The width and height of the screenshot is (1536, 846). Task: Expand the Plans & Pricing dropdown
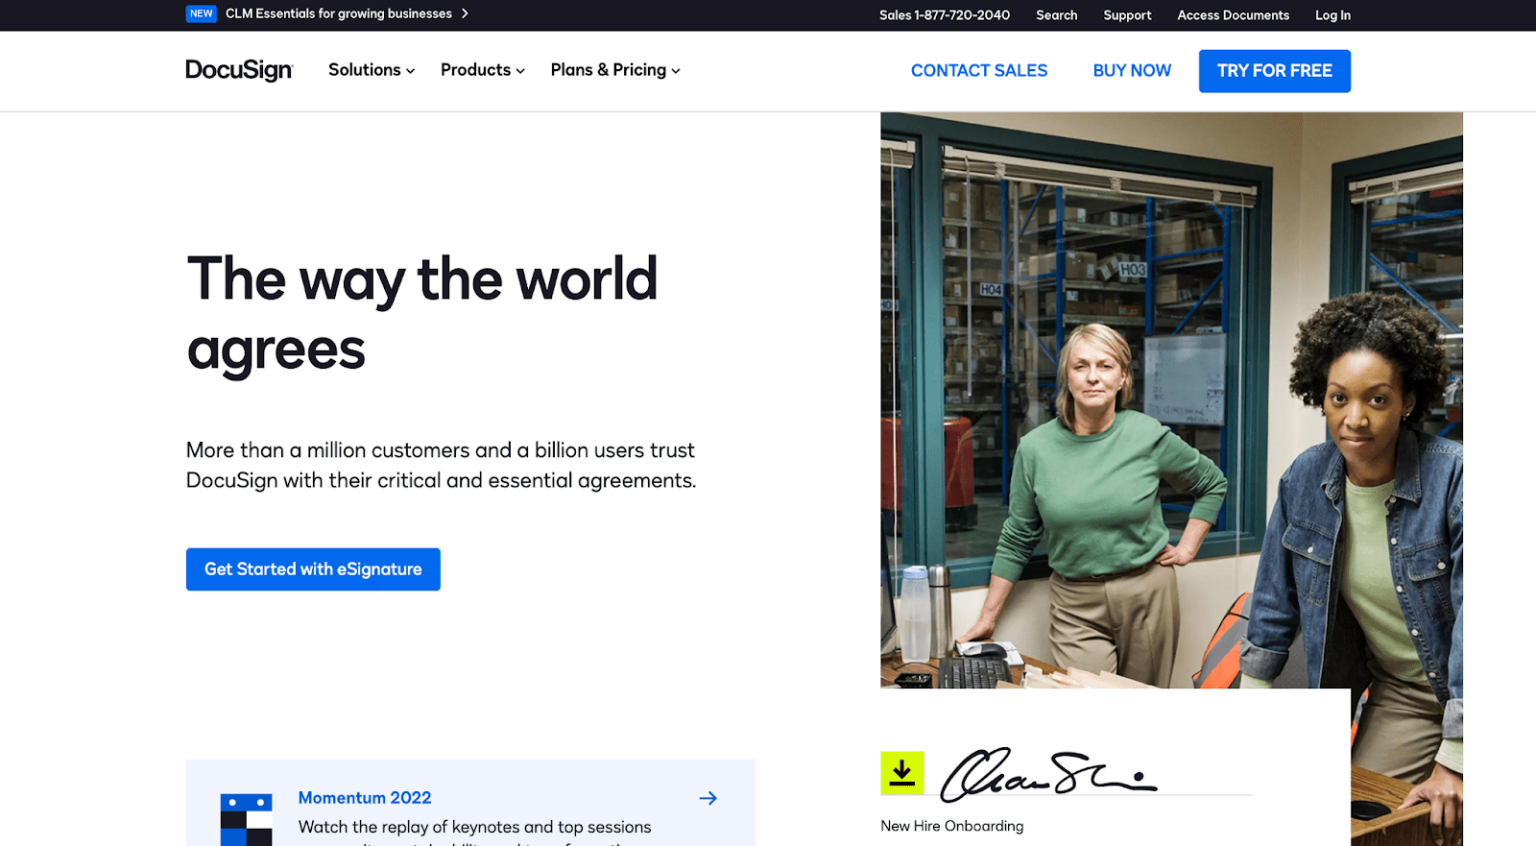(x=615, y=70)
